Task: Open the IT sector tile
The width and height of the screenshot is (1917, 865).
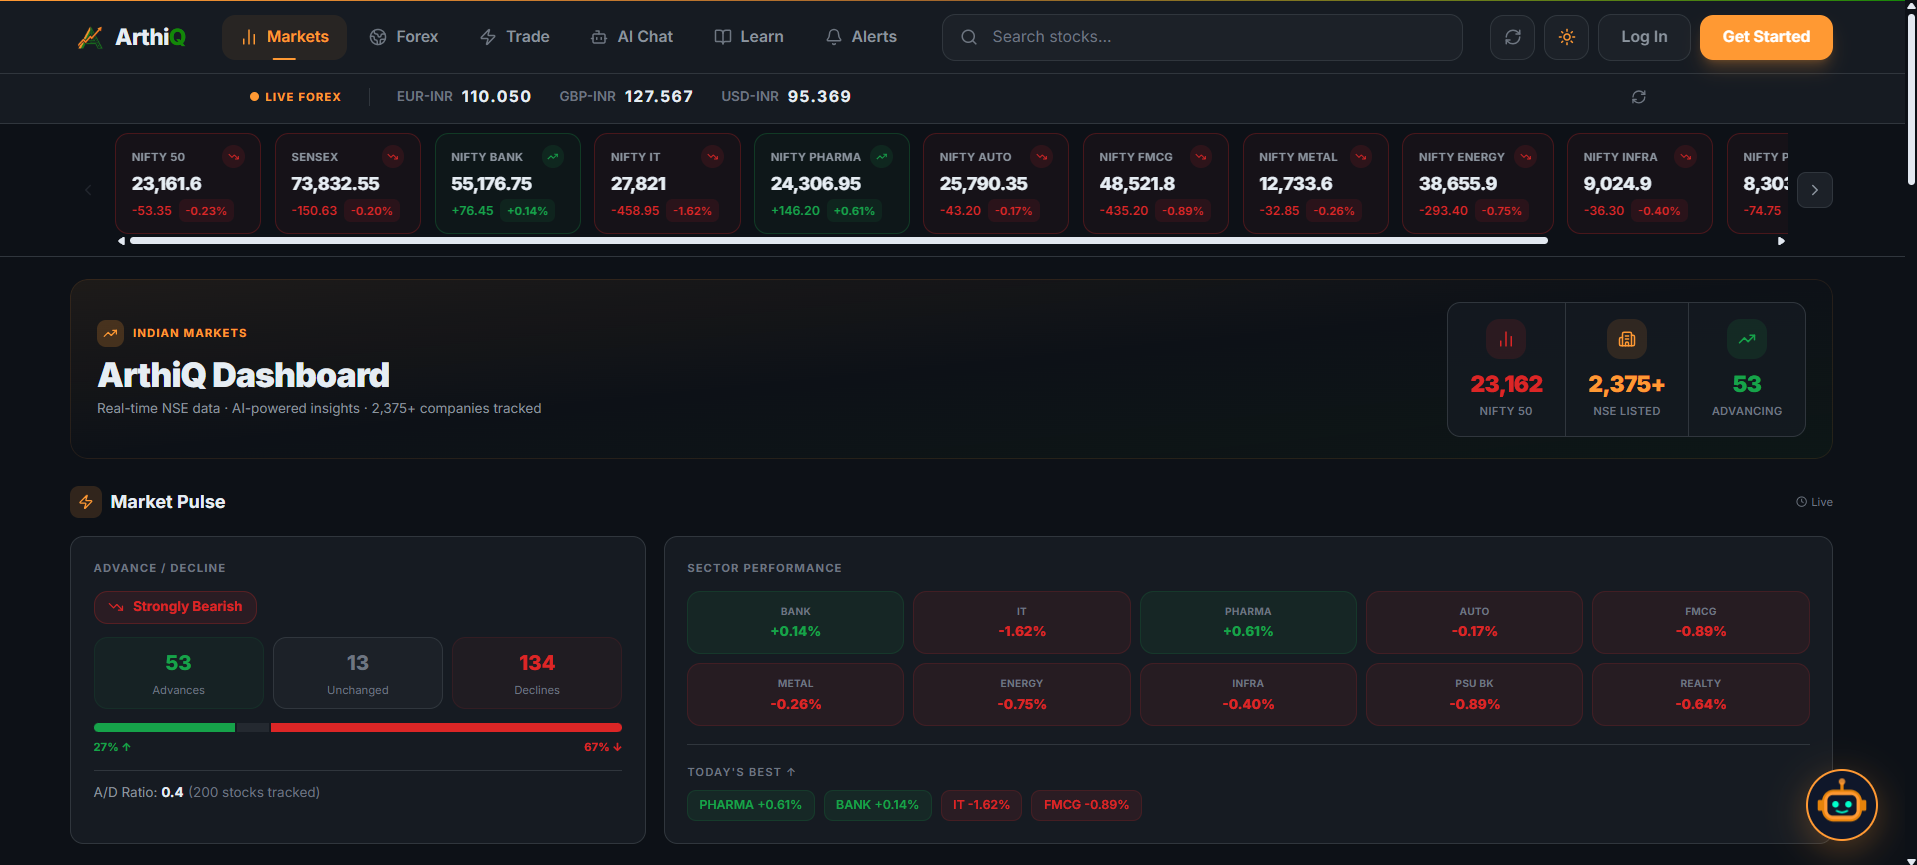Action: pos(1022,622)
